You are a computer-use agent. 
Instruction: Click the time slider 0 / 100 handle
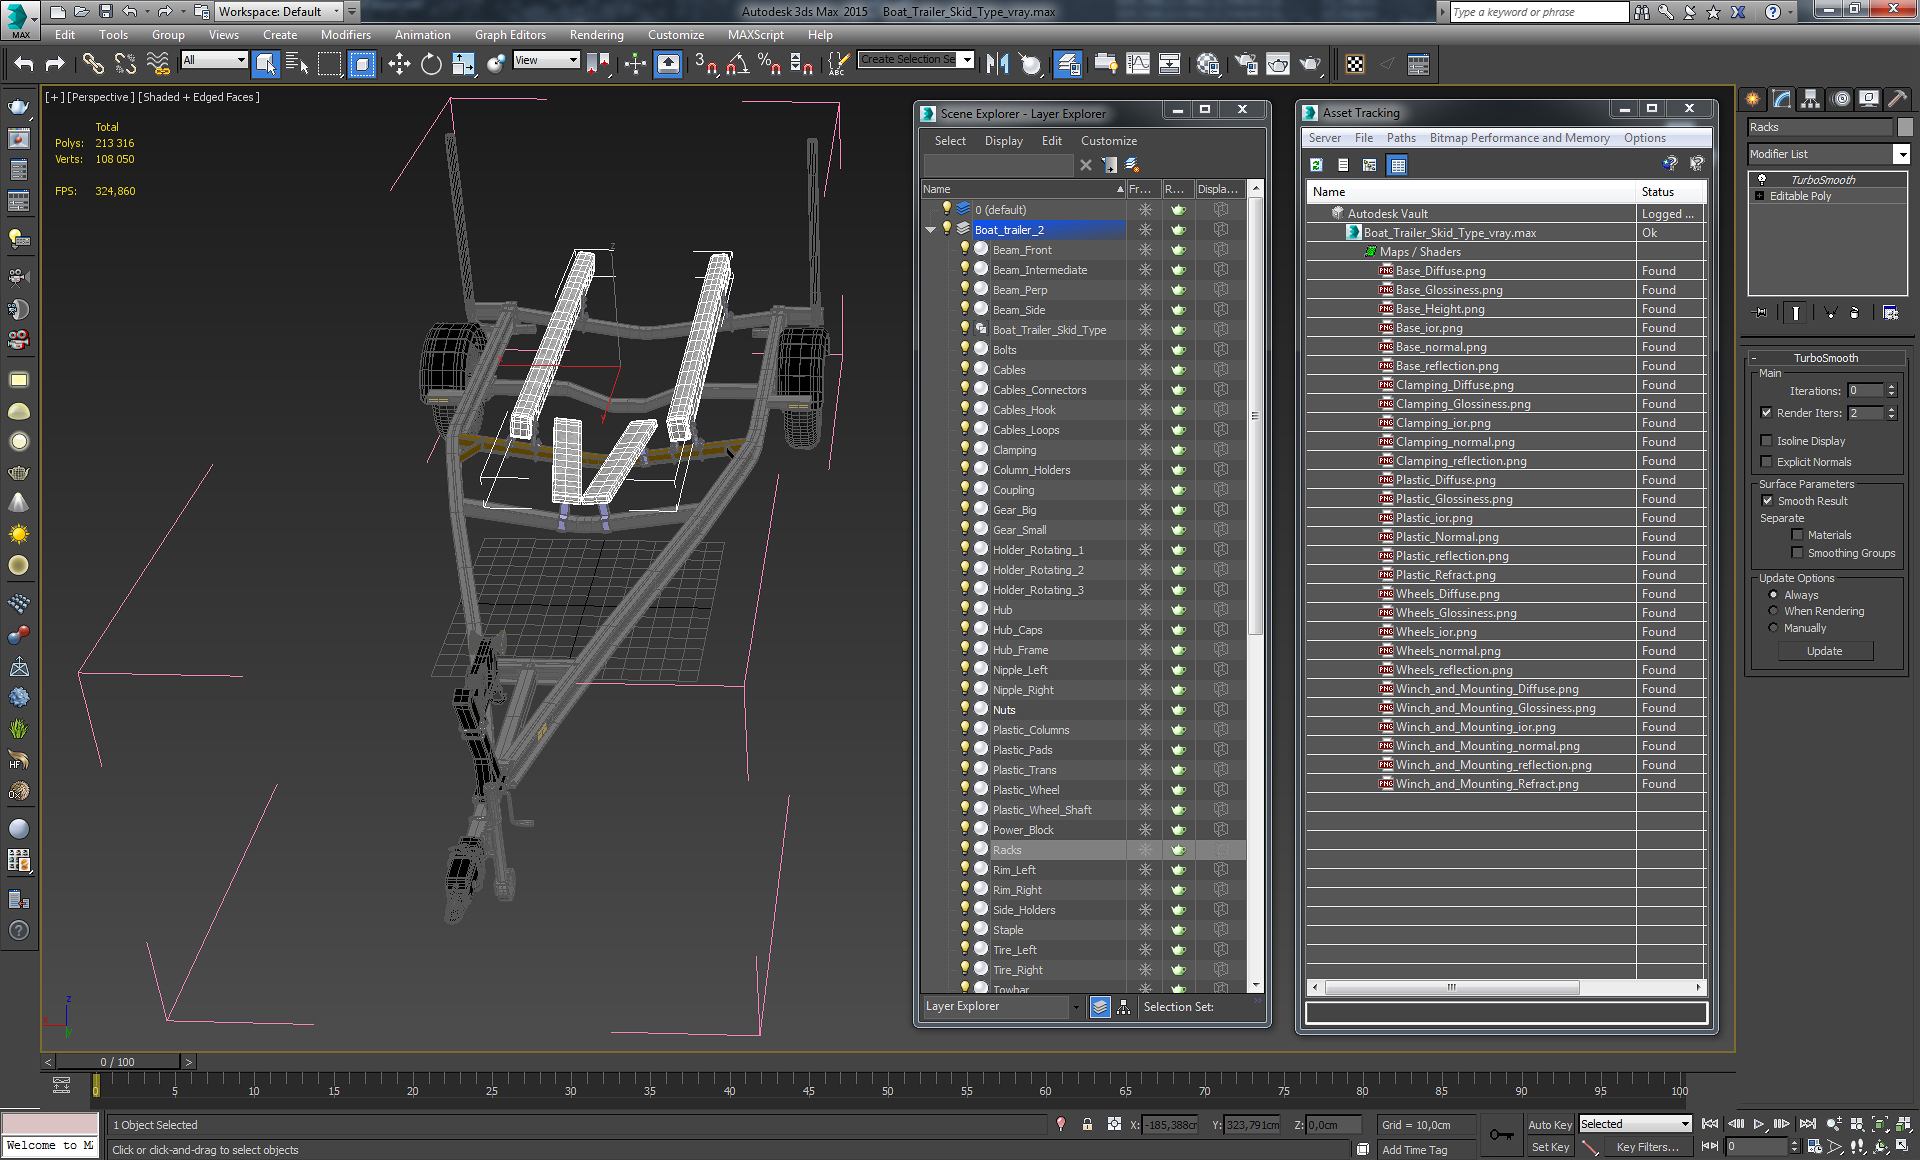click(117, 1062)
